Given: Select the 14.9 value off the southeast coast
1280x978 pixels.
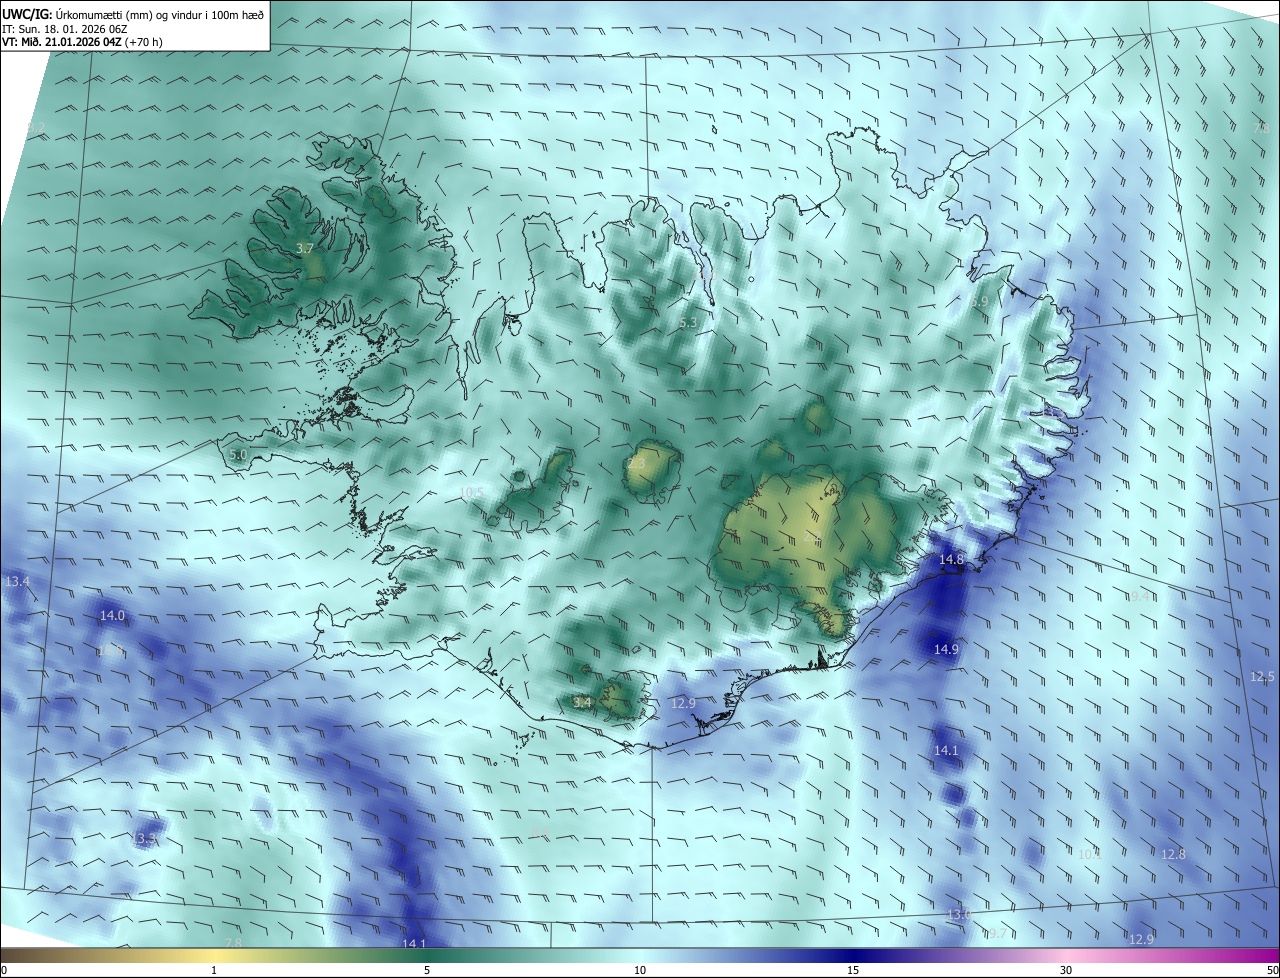Looking at the screenshot, I should [x=946, y=649].
